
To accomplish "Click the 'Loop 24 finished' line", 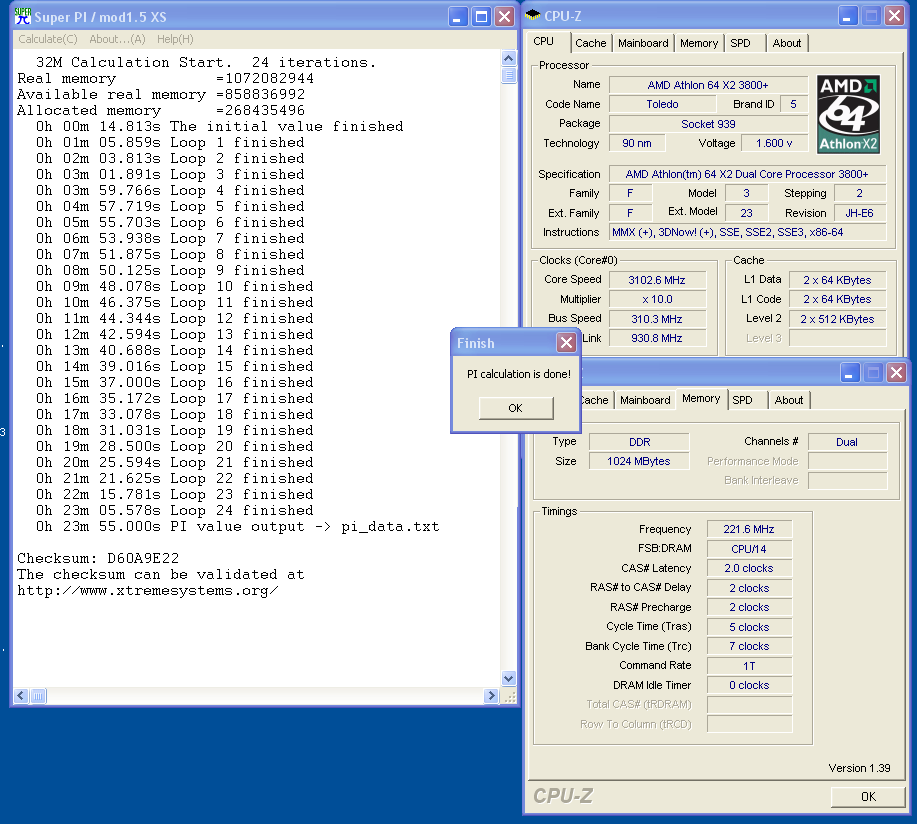I will (x=175, y=511).
